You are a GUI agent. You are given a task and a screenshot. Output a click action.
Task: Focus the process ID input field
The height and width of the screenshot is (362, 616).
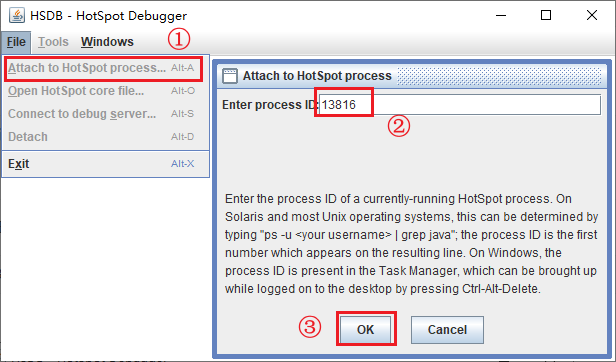[460, 105]
